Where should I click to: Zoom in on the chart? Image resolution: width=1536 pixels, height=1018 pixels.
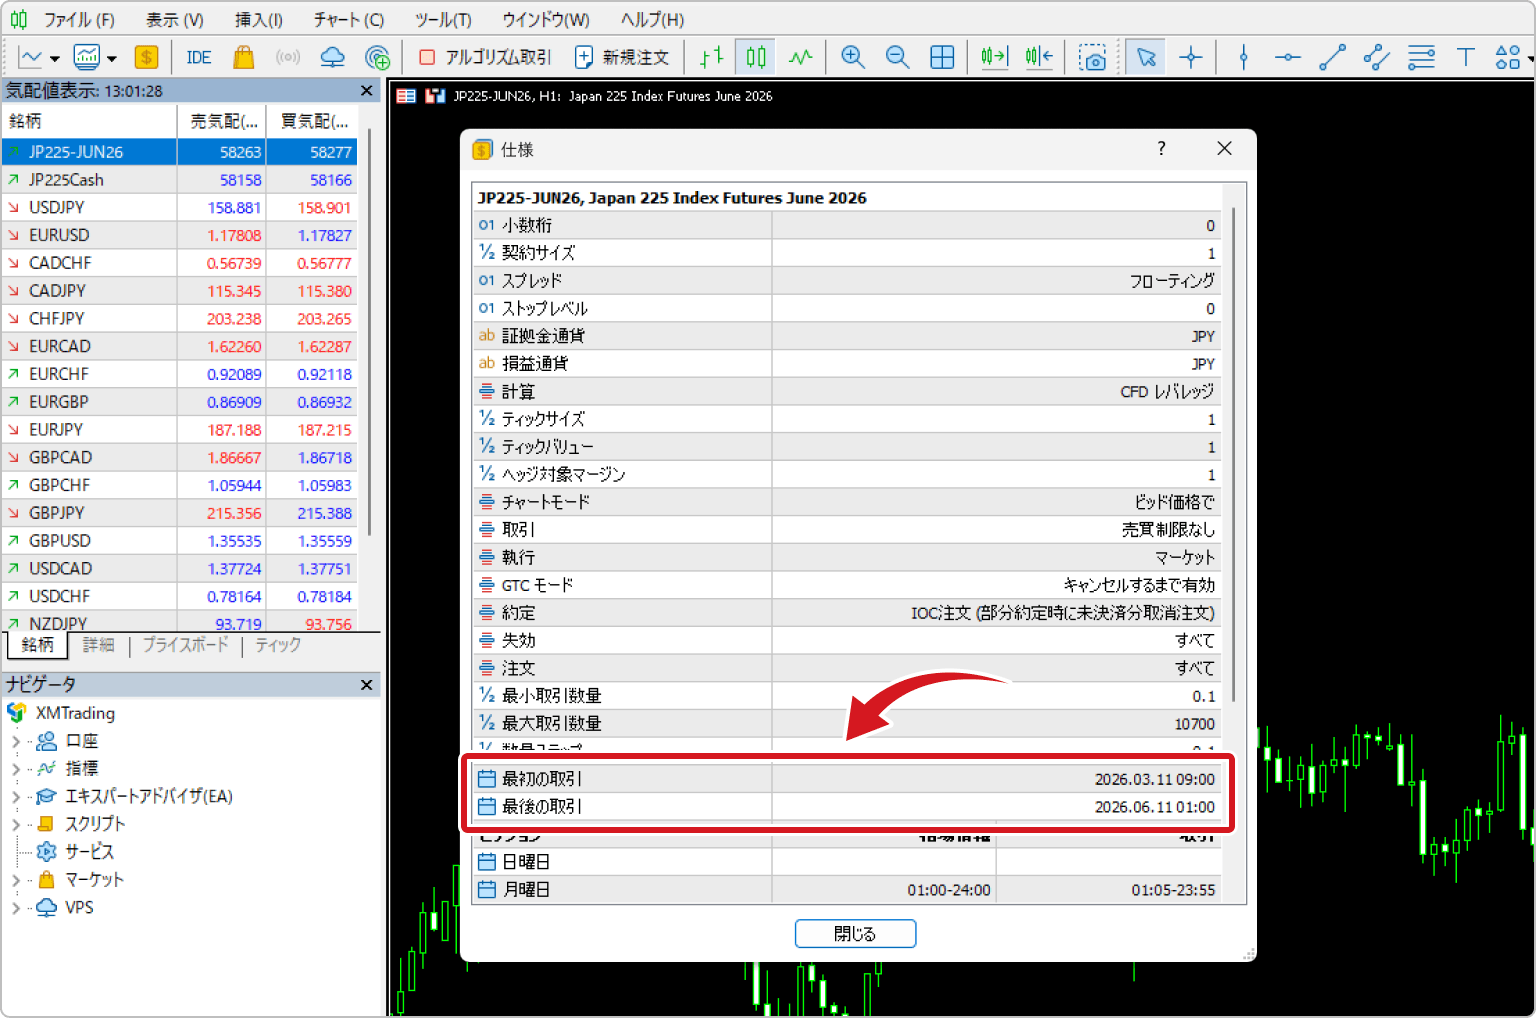[x=852, y=57]
